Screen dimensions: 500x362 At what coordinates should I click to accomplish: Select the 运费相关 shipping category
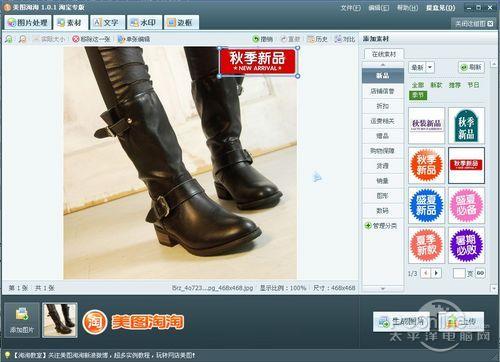tap(383, 121)
